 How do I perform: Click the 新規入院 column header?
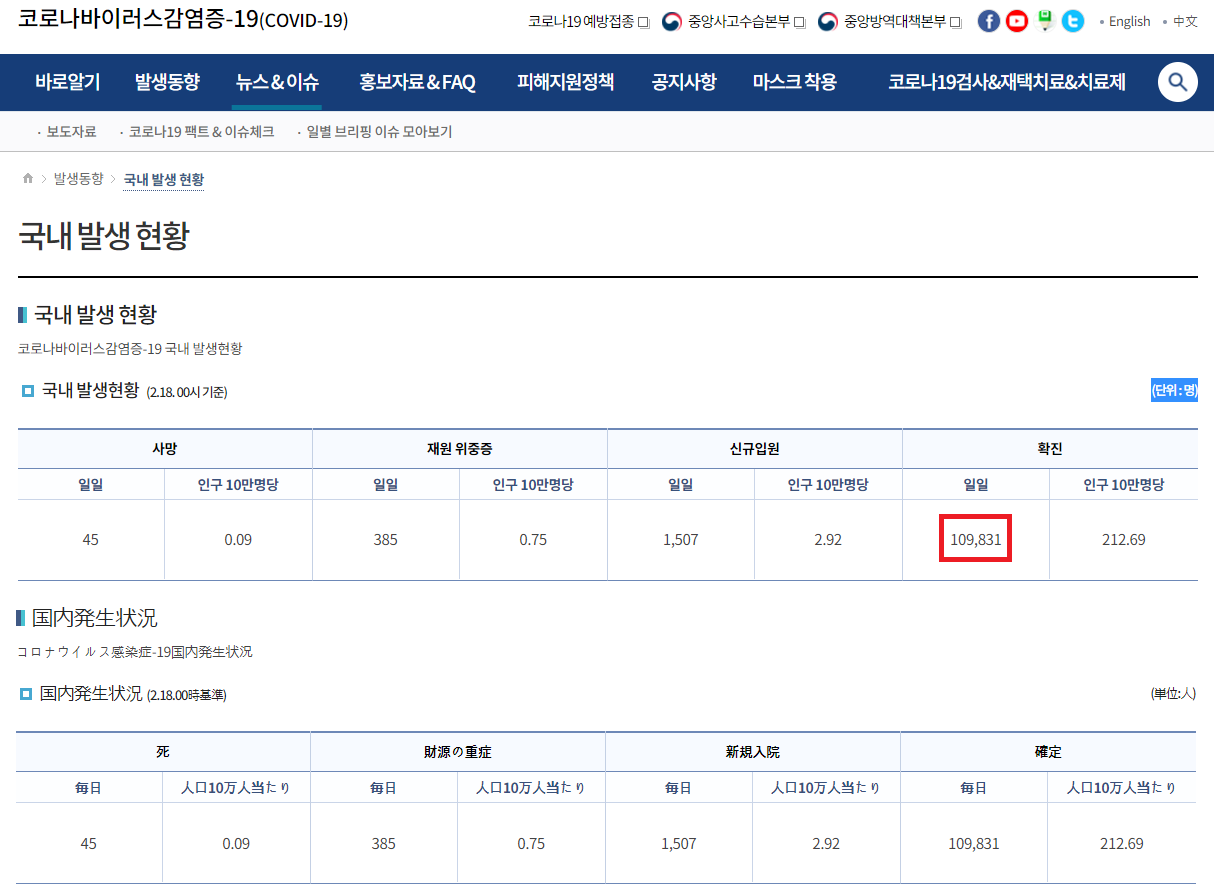pyautogui.click(x=752, y=752)
